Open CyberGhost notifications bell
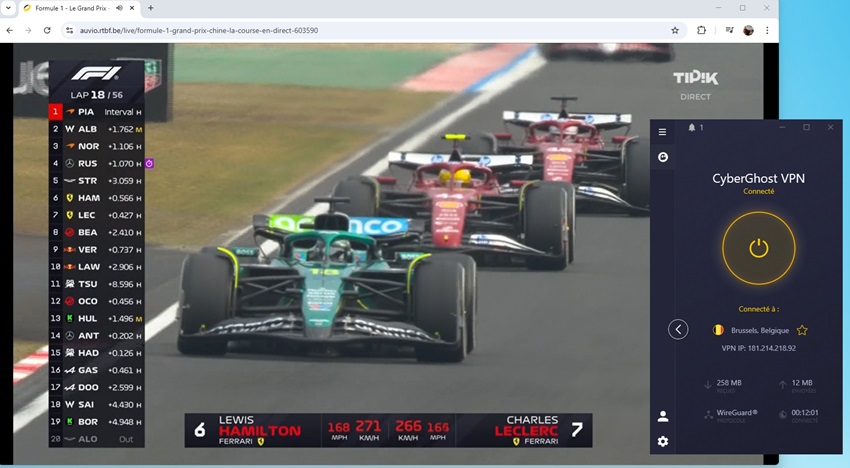 (692, 127)
